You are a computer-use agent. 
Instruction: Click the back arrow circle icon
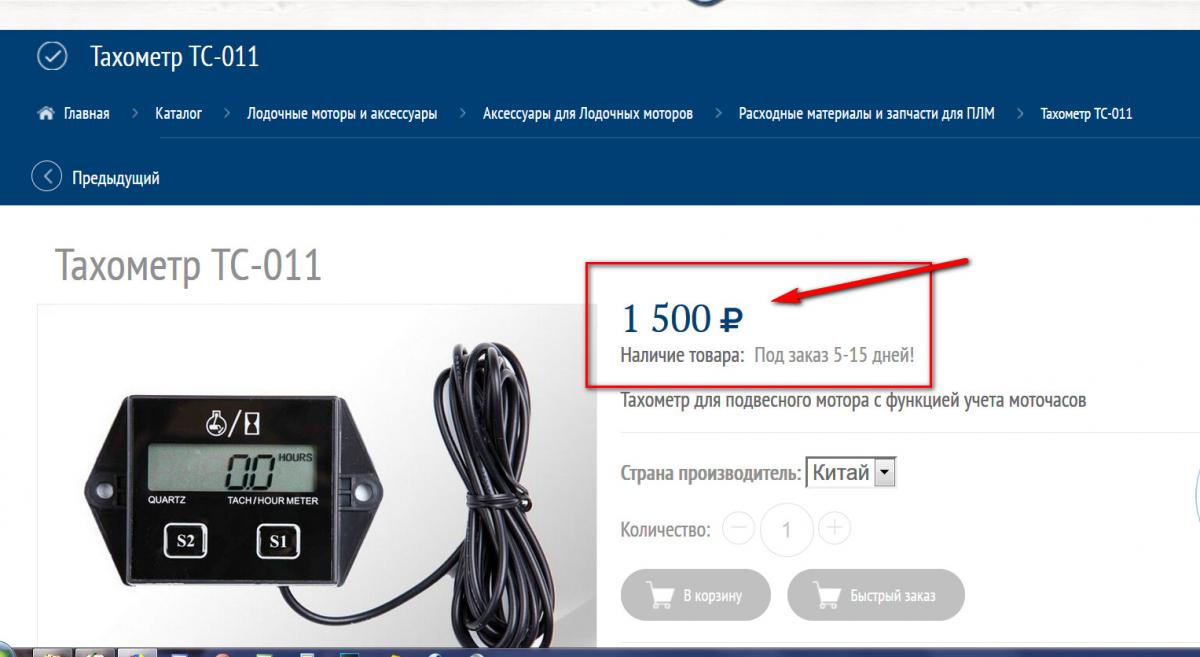click(x=47, y=177)
